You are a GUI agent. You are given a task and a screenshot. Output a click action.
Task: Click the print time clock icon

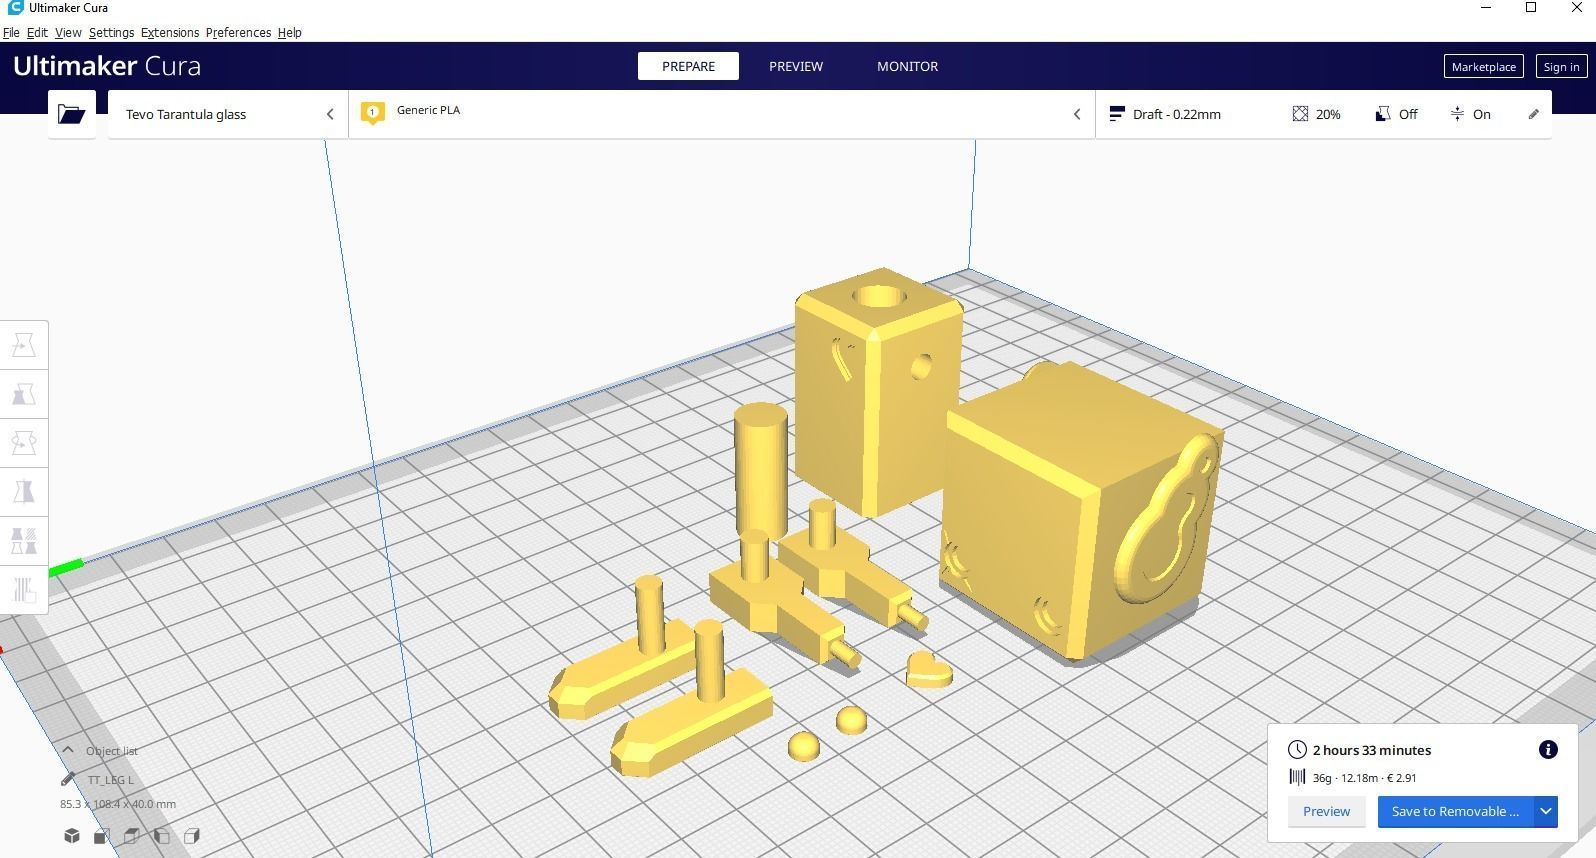pyautogui.click(x=1297, y=750)
